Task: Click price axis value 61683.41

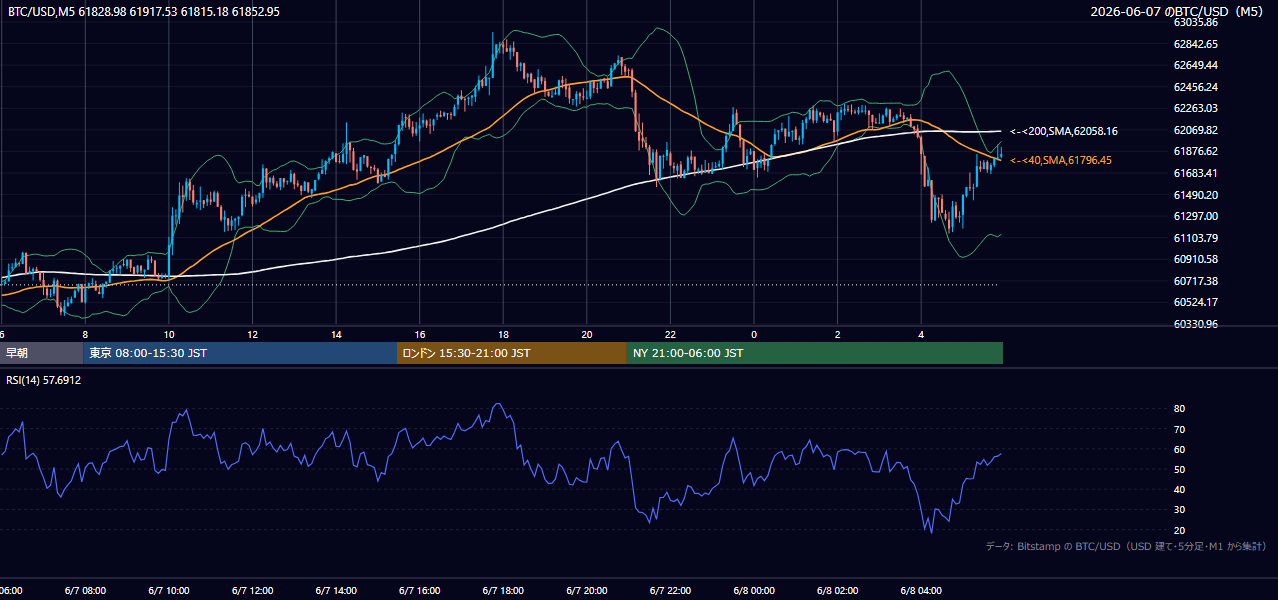Action: (x=1195, y=173)
